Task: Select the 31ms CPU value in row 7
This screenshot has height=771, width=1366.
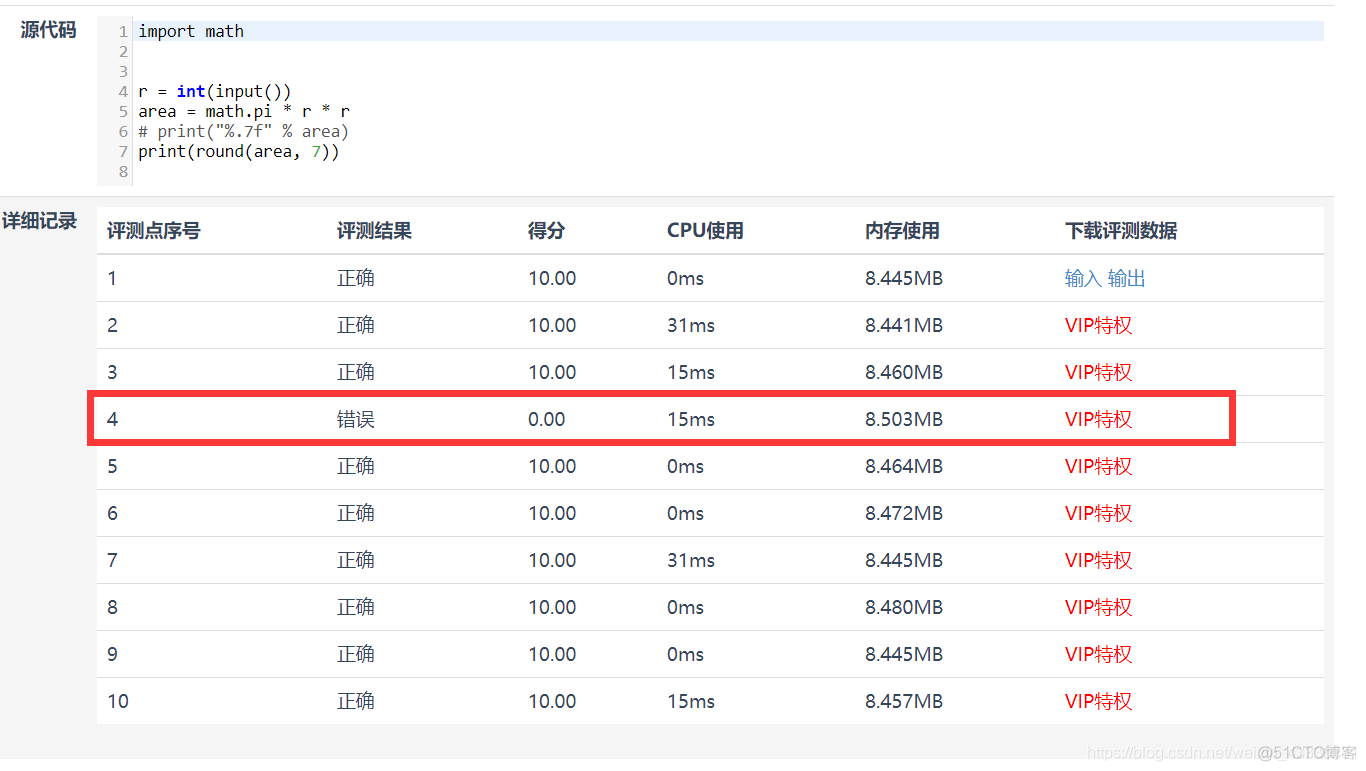Action: 691,560
